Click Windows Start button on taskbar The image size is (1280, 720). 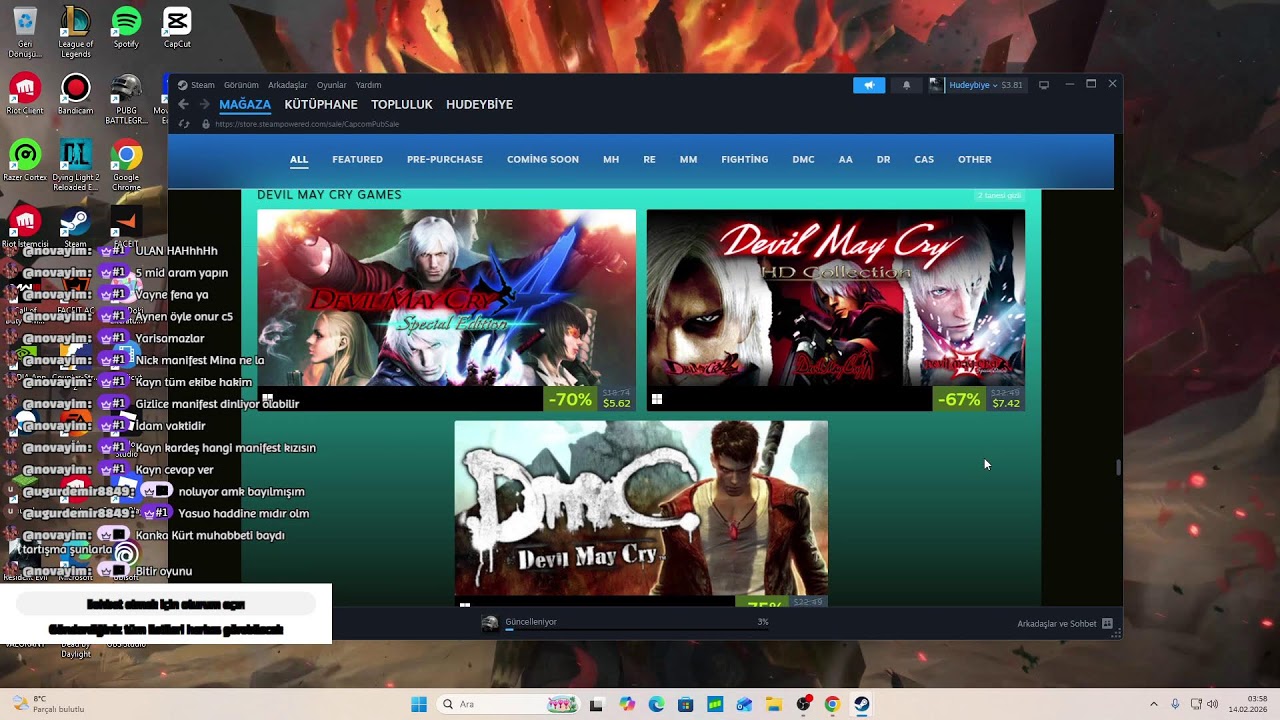(x=419, y=704)
